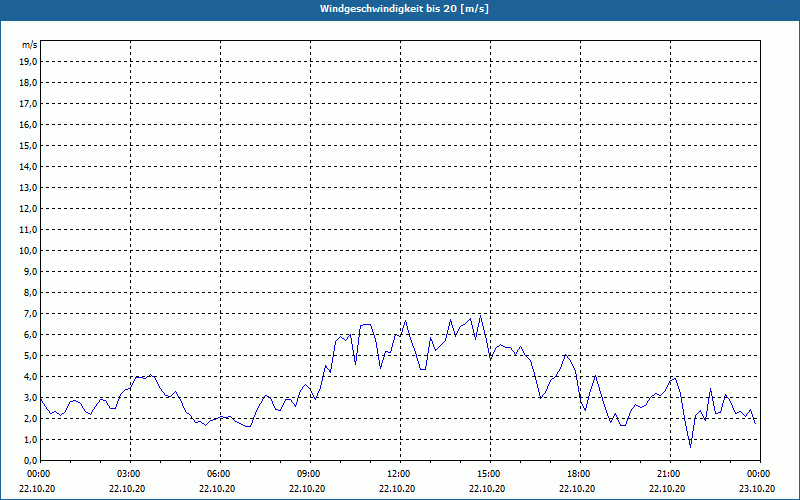Screen dimensions: 800x500
Task: Click the 13,0 y-axis tick label
Action: [x=29, y=188]
